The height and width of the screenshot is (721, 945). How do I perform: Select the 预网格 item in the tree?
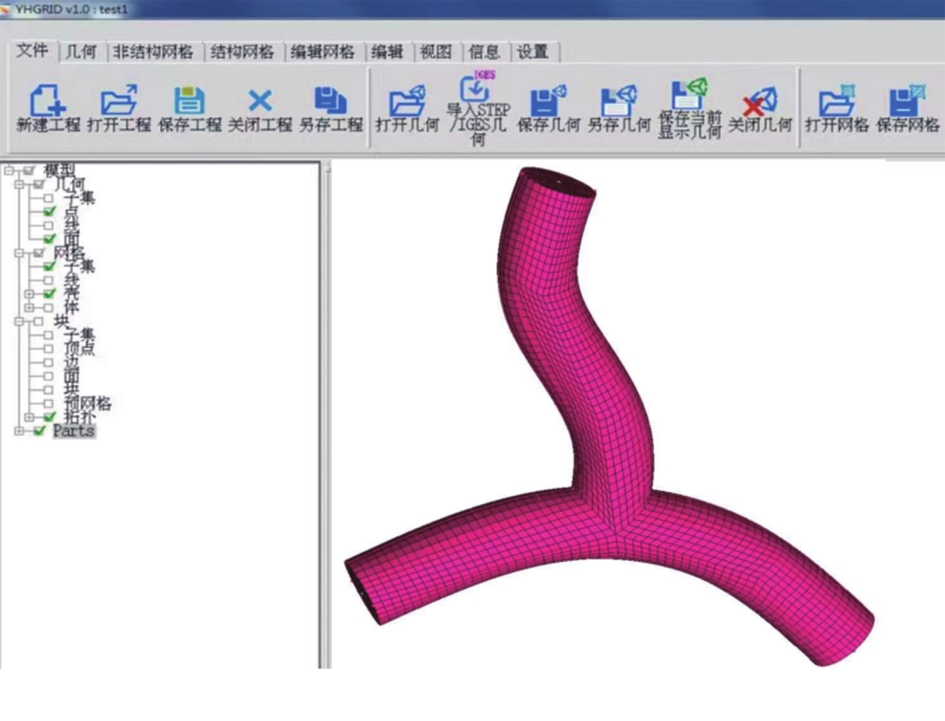[87, 403]
